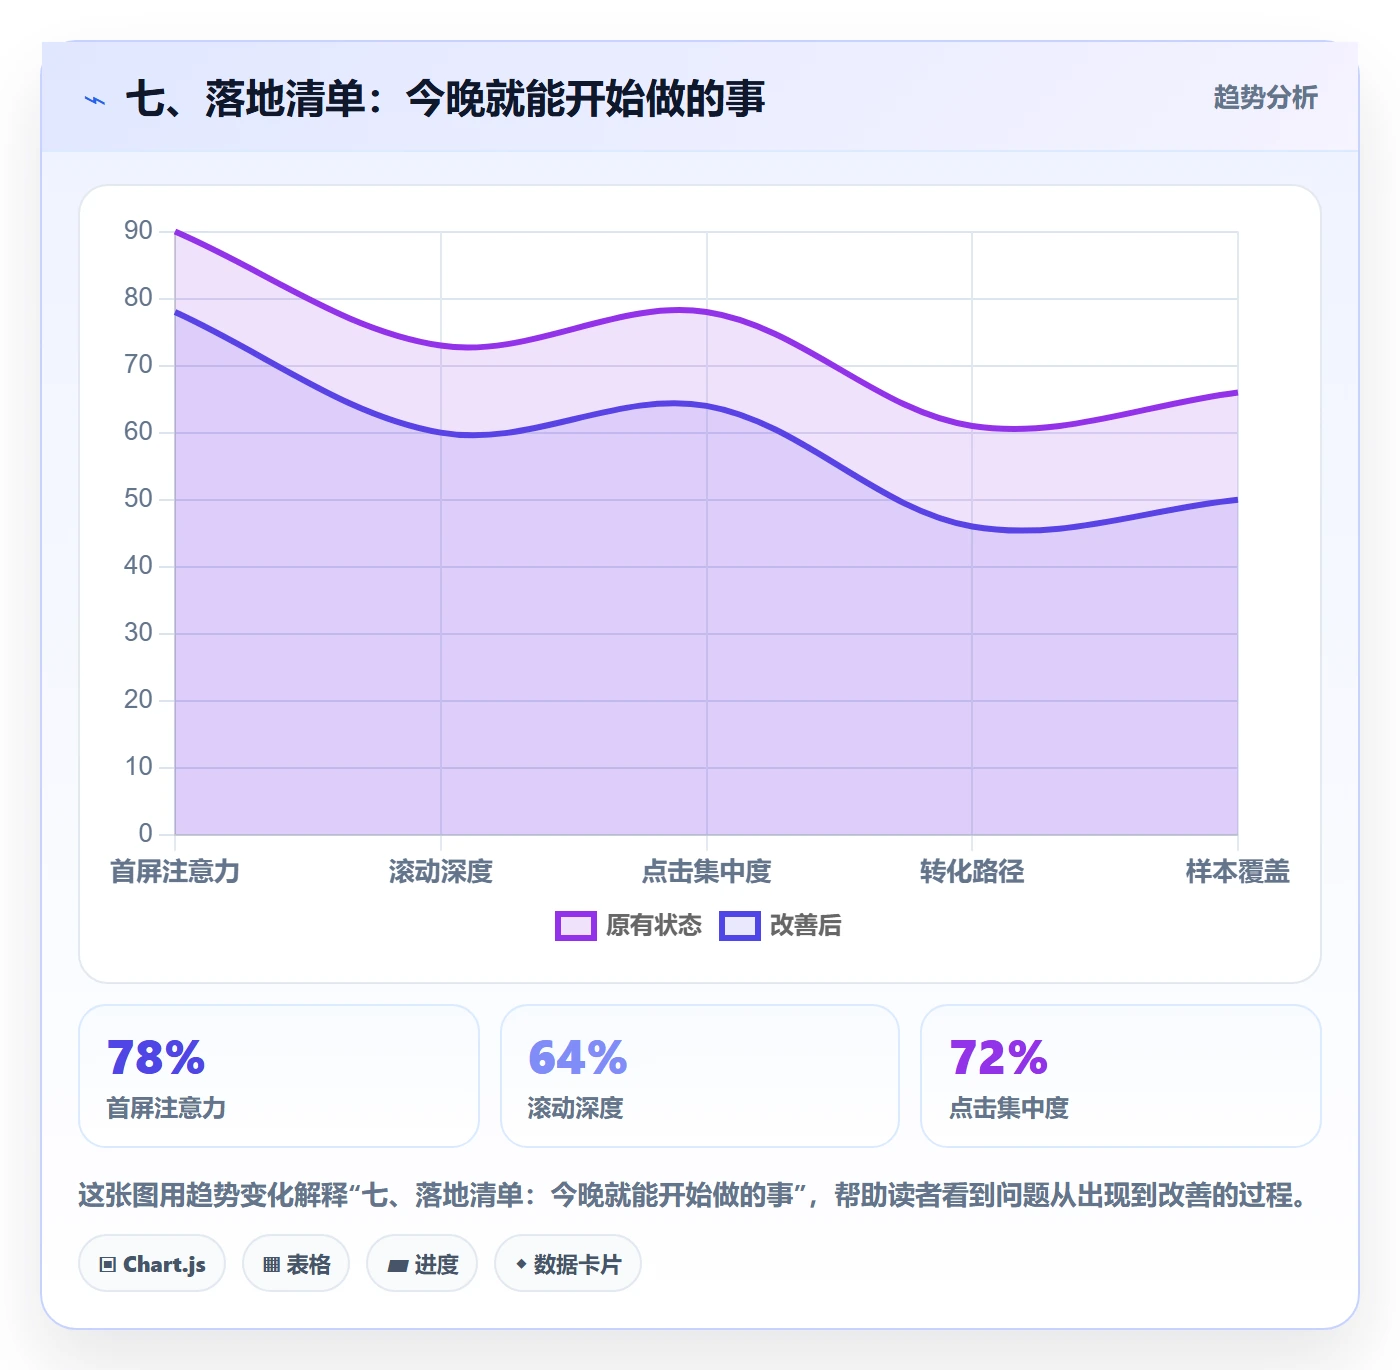The image size is (1400, 1370).
Task: Select the 表格 tag chip
Action: point(296,1264)
